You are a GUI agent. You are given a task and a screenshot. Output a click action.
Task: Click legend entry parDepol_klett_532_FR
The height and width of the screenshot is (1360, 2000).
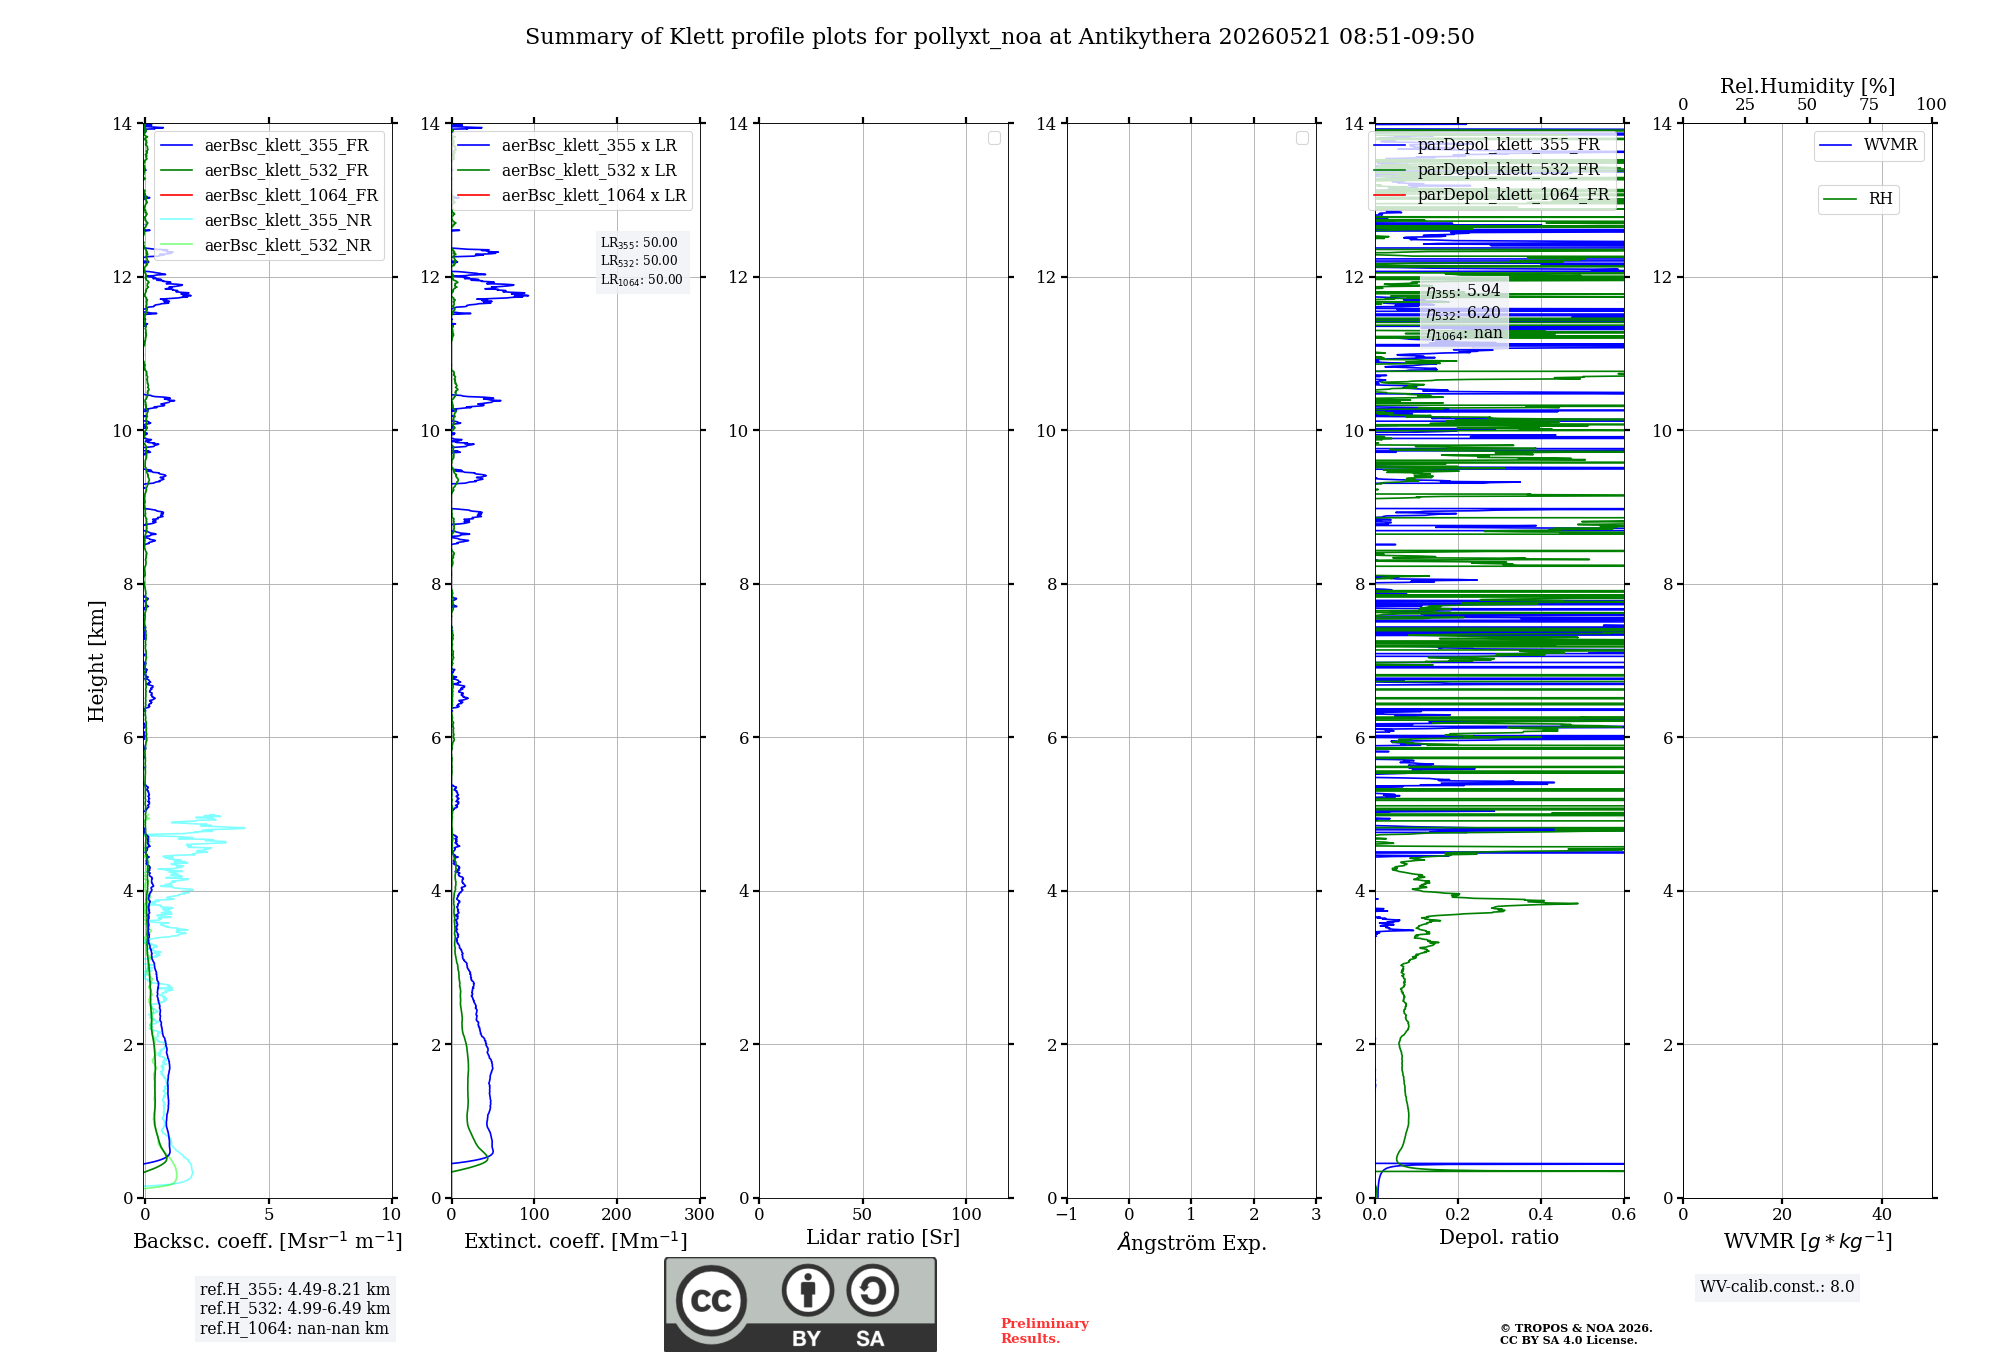tap(1487, 169)
